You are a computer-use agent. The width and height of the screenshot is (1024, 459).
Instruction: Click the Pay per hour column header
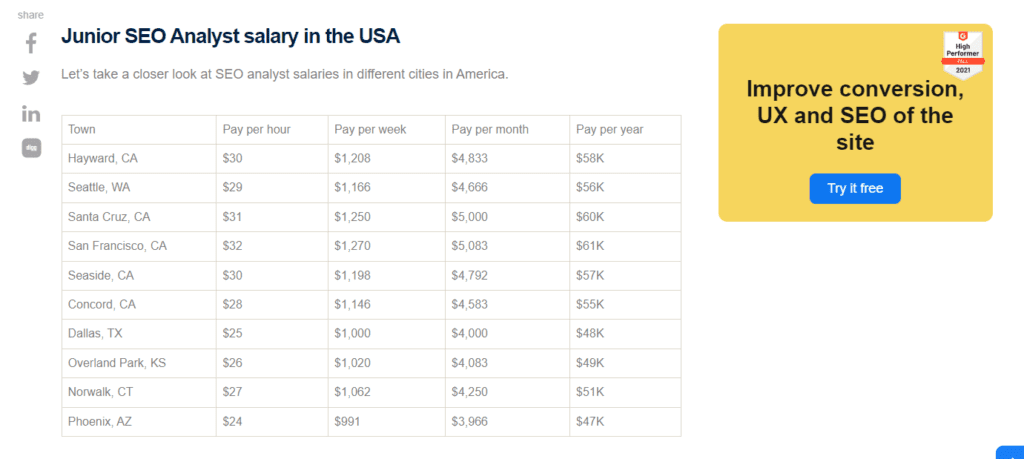[x=258, y=130]
